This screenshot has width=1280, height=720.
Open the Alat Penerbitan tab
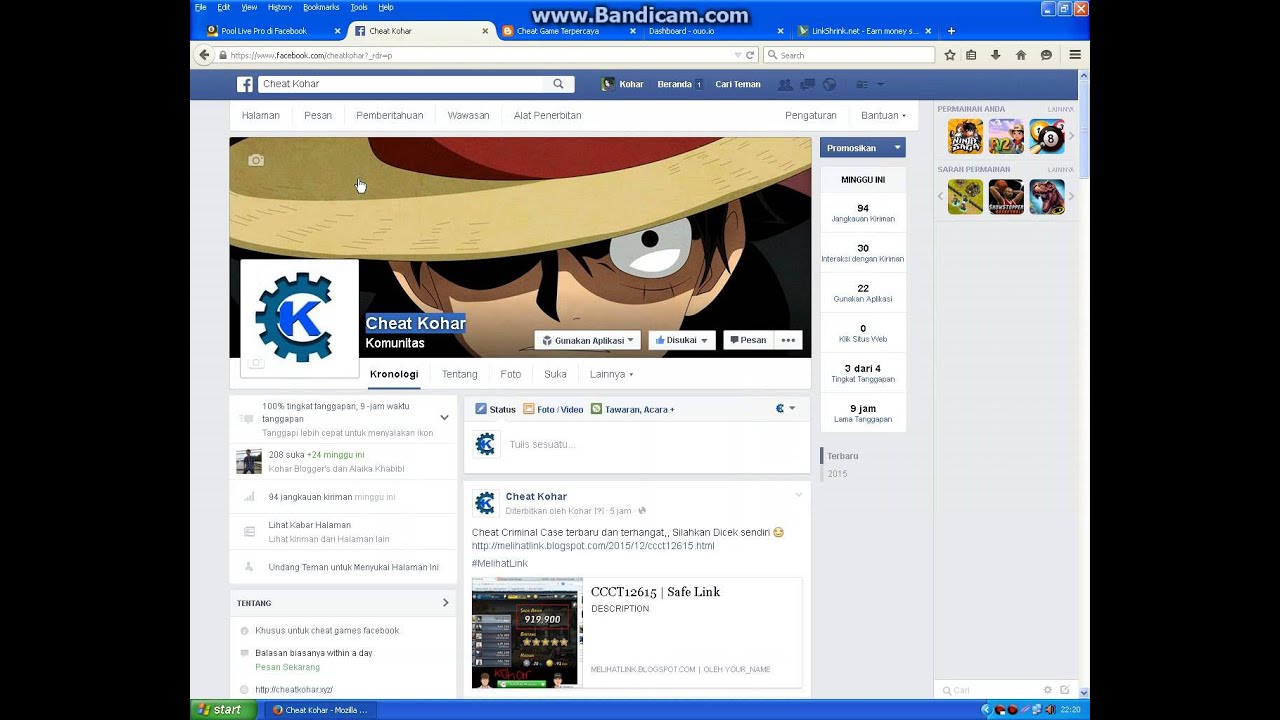pos(547,115)
